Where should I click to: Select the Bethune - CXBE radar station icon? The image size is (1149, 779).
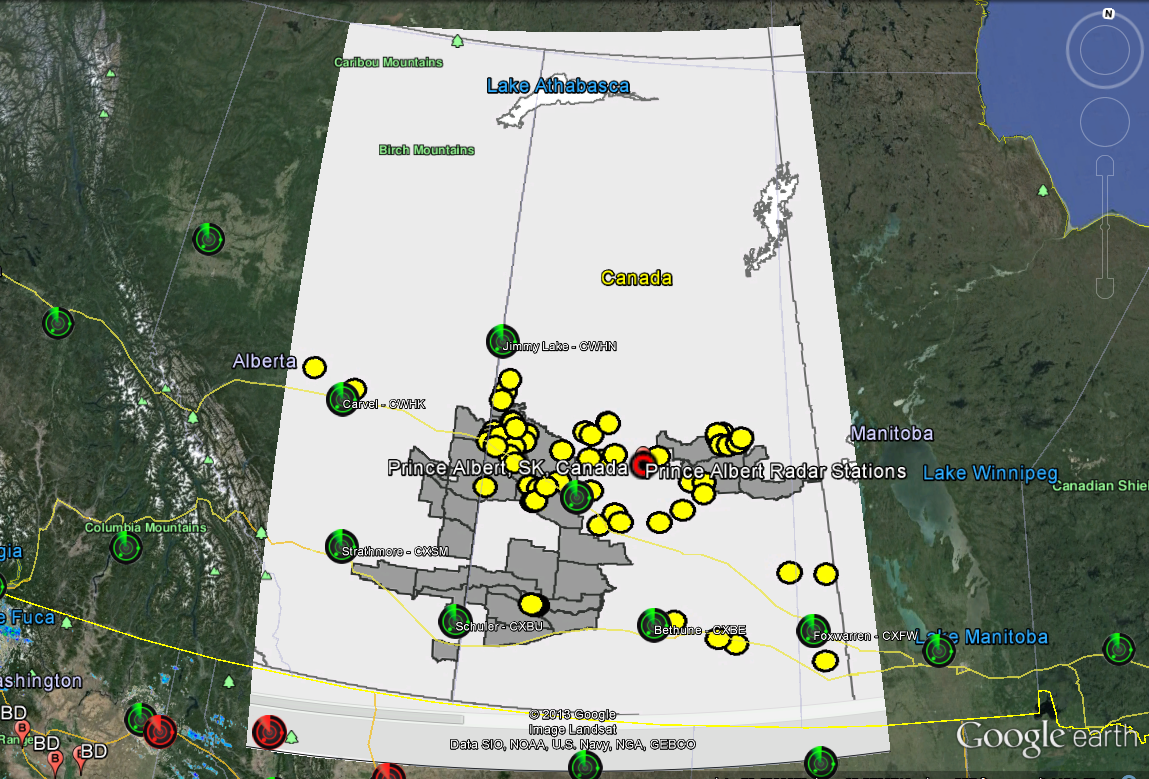pyautogui.click(x=654, y=625)
